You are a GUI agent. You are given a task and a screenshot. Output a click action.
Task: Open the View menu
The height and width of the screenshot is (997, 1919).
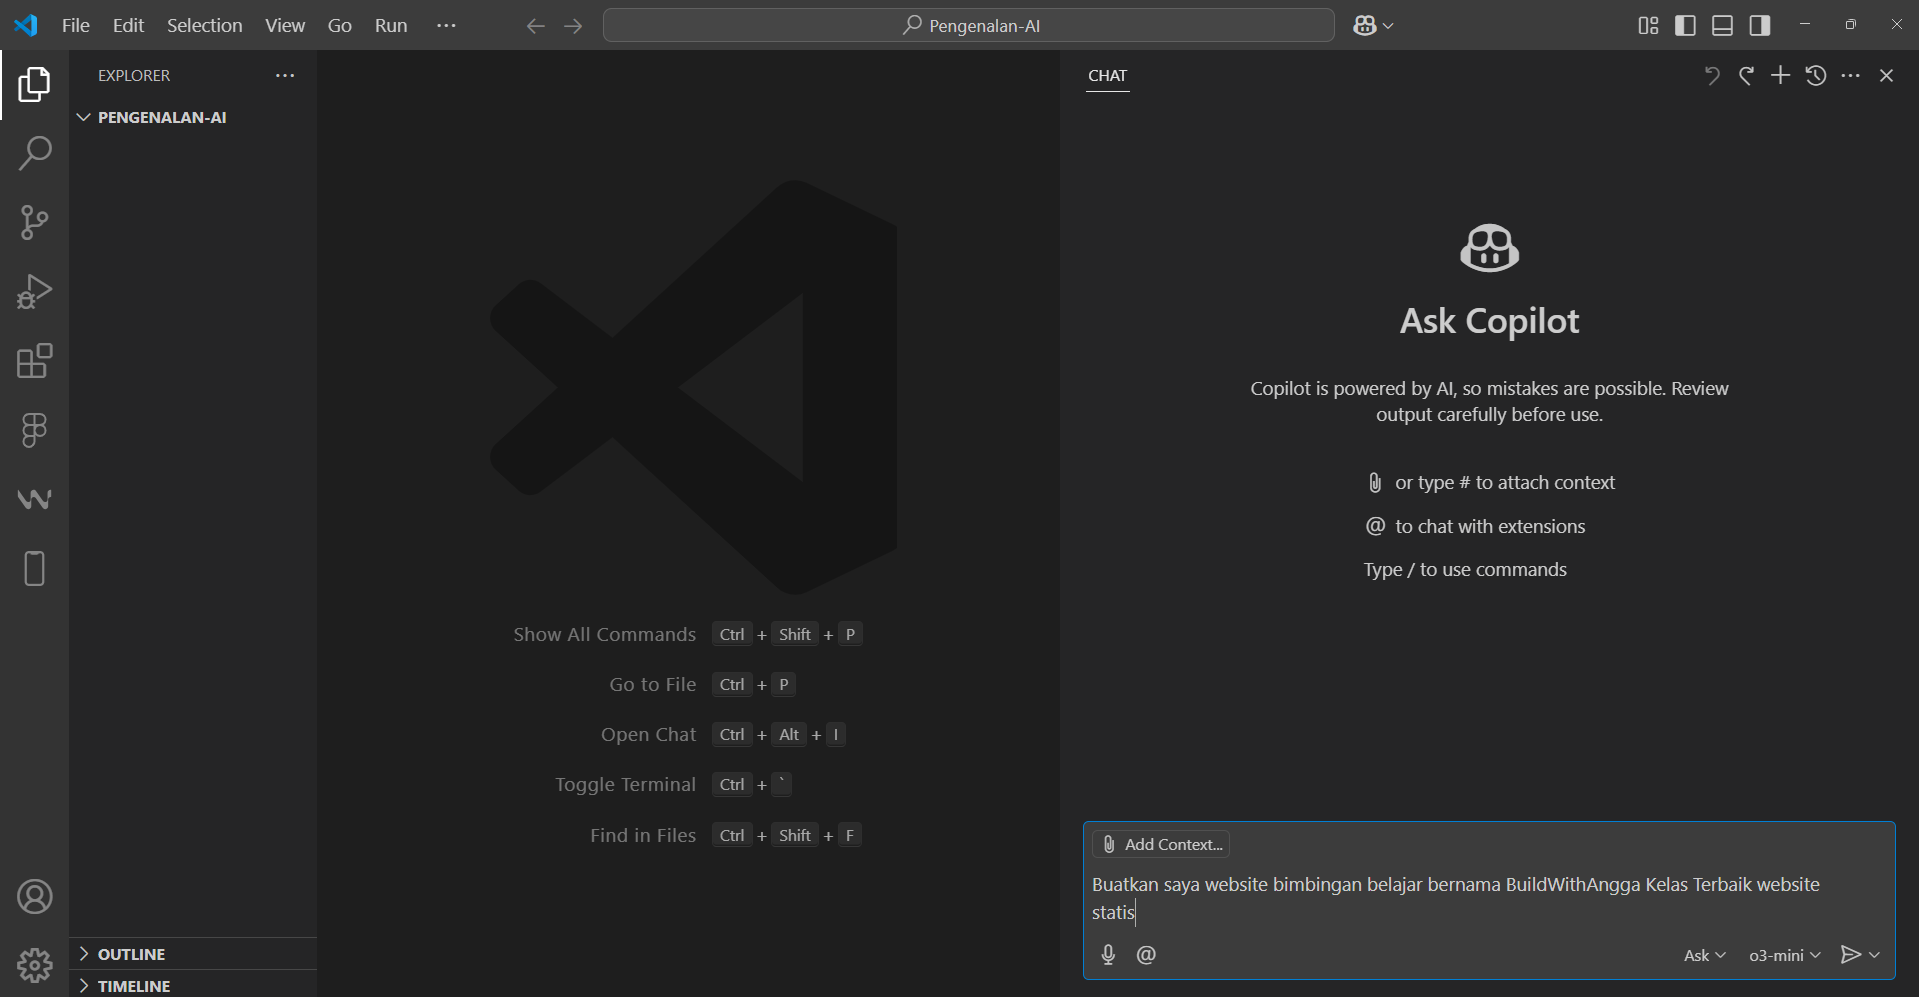tap(285, 26)
